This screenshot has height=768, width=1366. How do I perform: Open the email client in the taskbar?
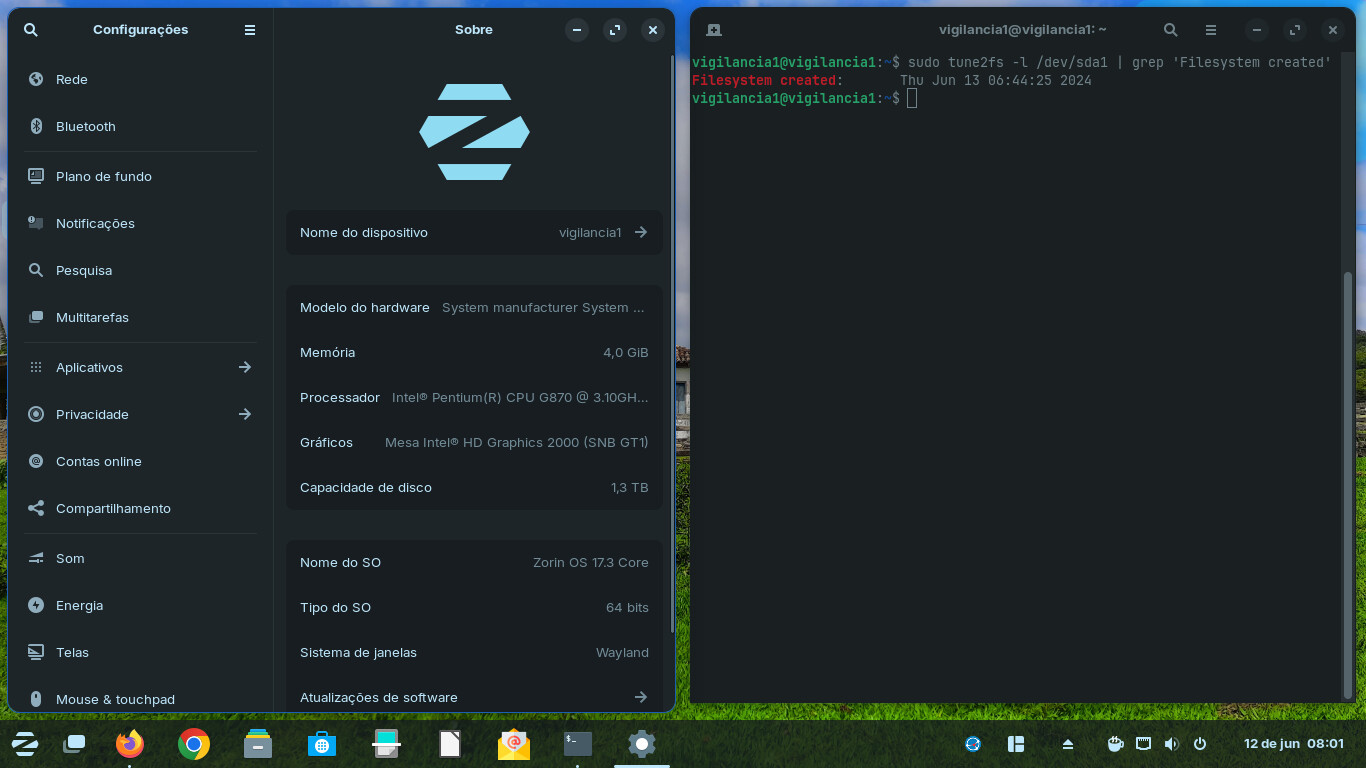click(x=513, y=744)
